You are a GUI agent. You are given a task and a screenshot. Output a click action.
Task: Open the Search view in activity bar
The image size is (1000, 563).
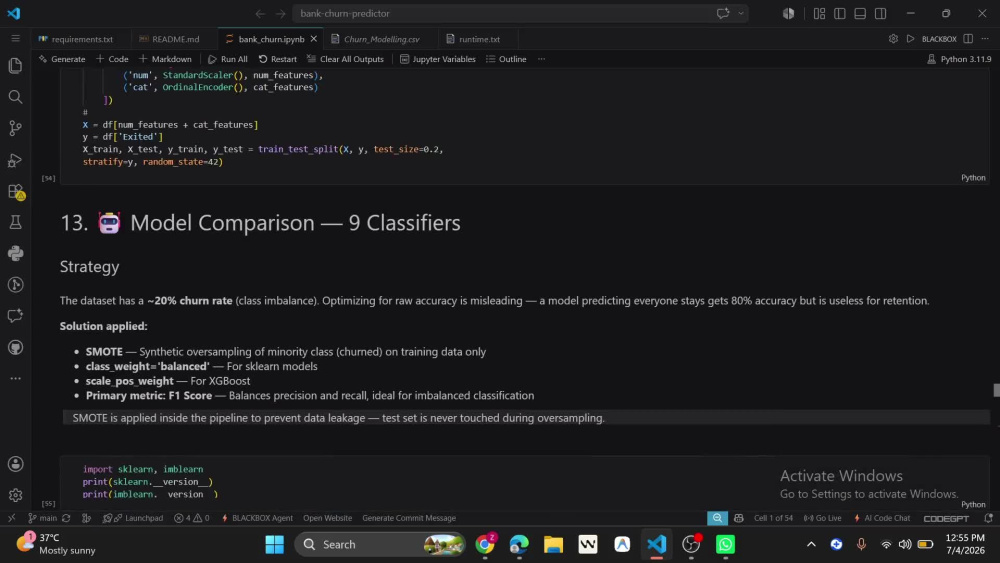point(15,97)
